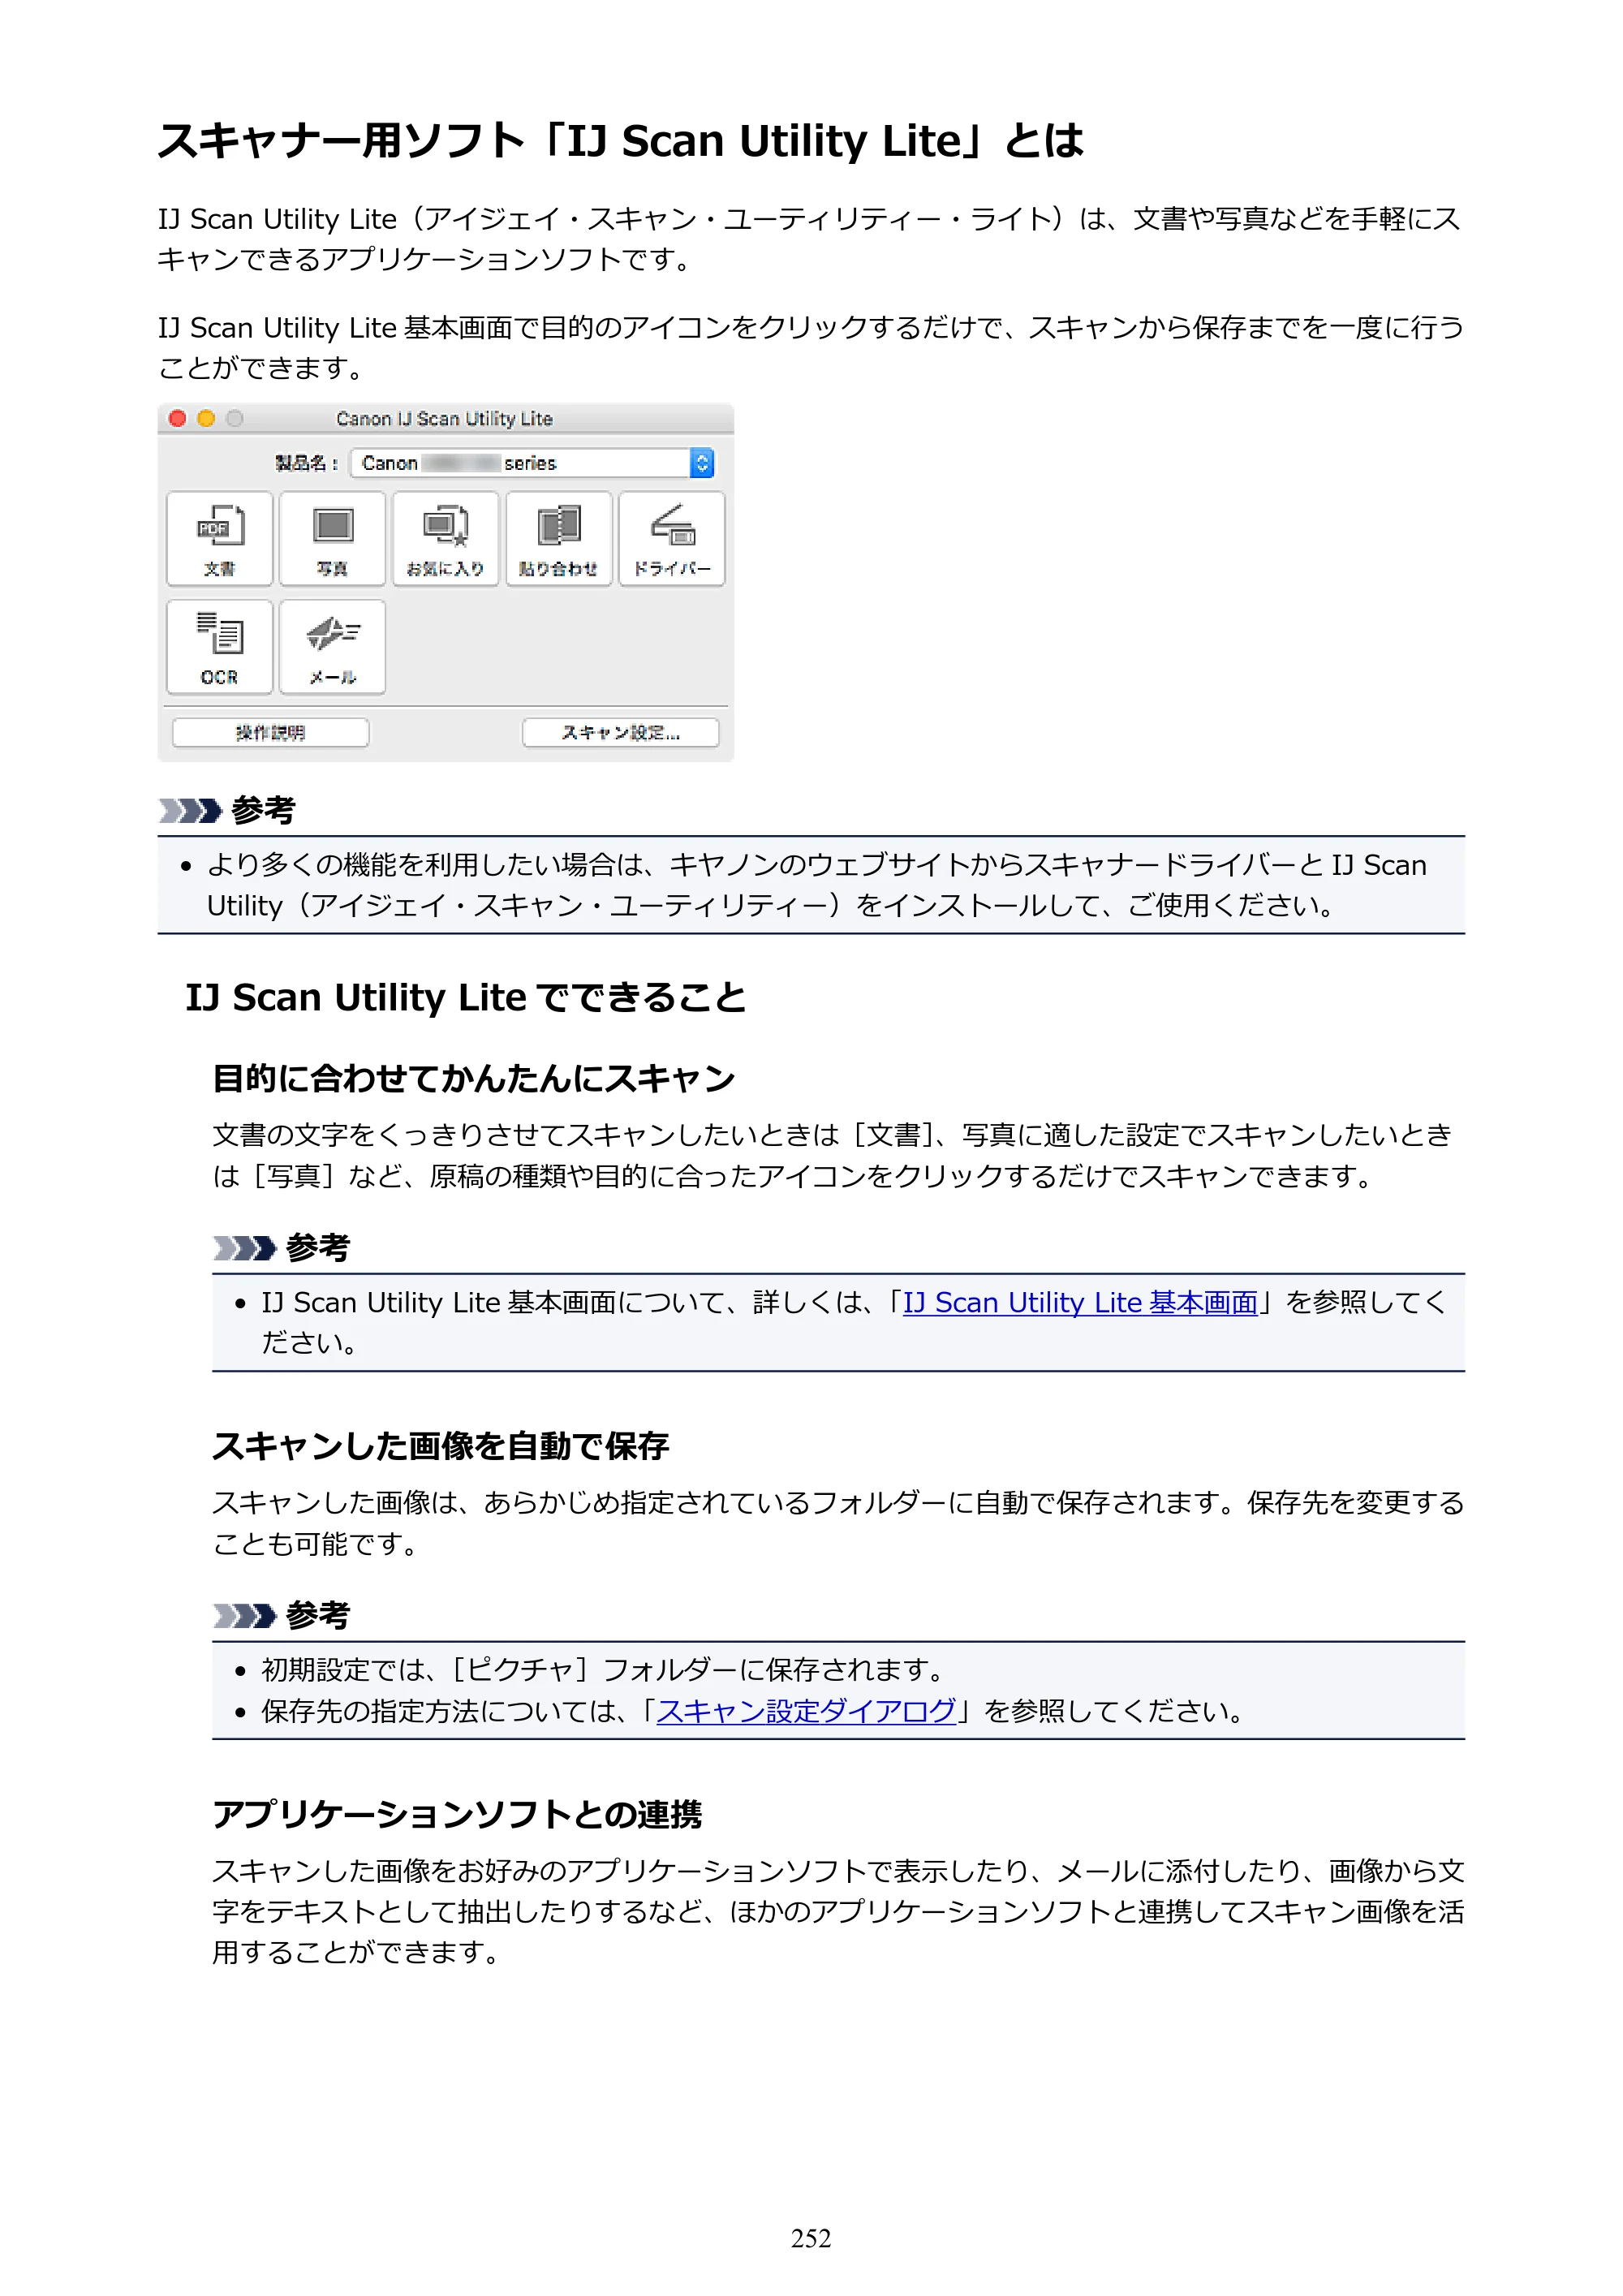This screenshot has width=1623, height=2296.
Task: Open the お気に入り (Favorites) scan icon
Action: pyautogui.click(x=445, y=539)
